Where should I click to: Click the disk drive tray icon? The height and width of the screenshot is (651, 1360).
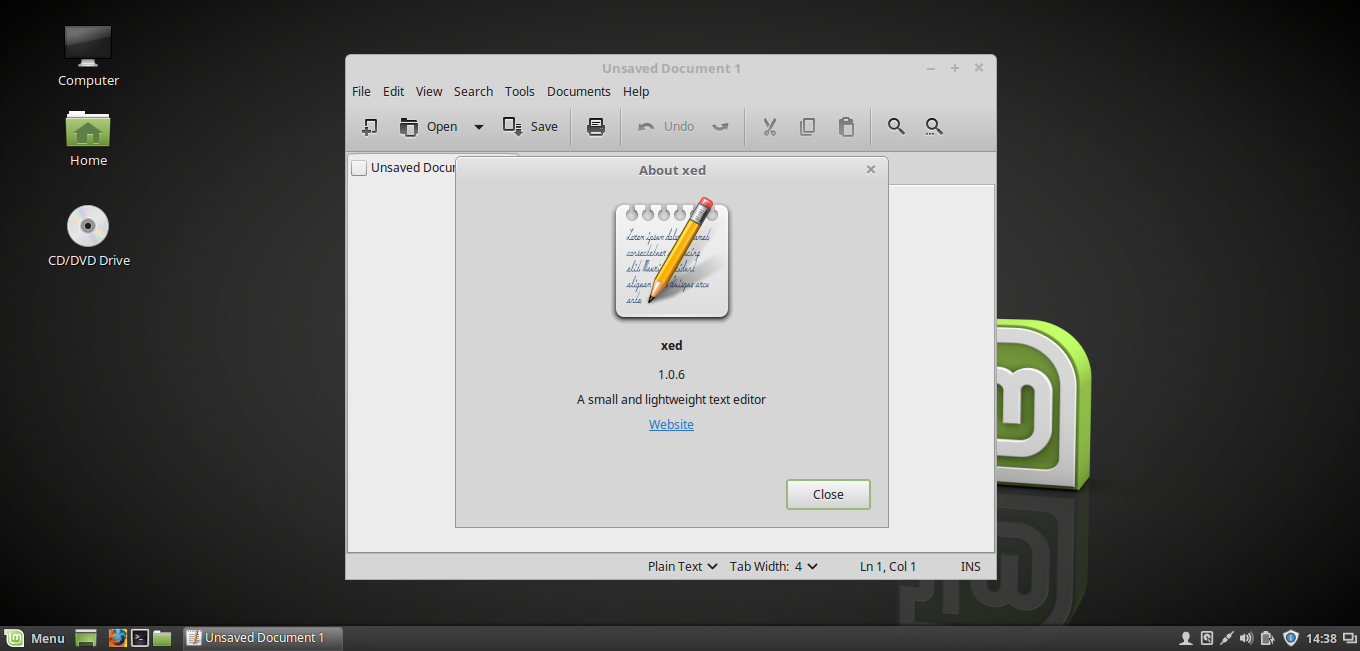[1207, 638]
